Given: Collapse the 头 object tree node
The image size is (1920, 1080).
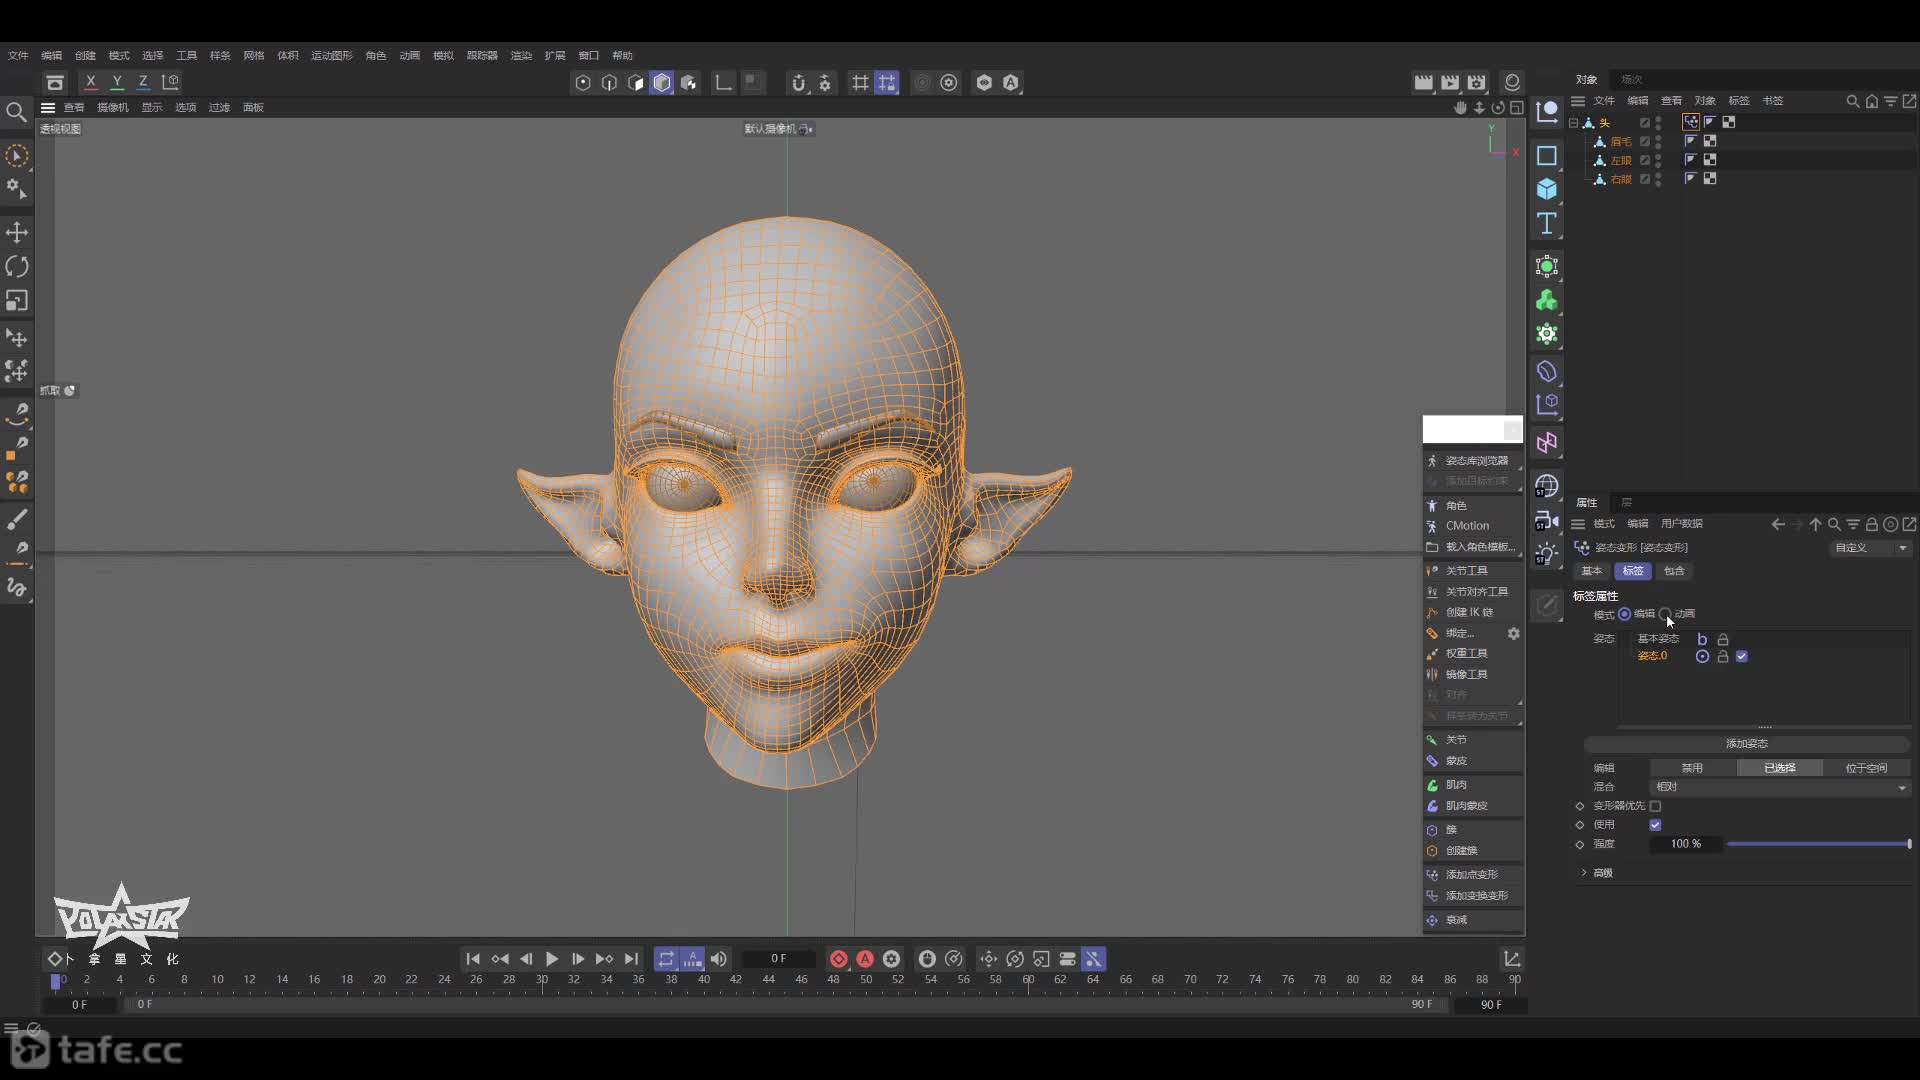Looking at the screenshot, I should 1574,123.
